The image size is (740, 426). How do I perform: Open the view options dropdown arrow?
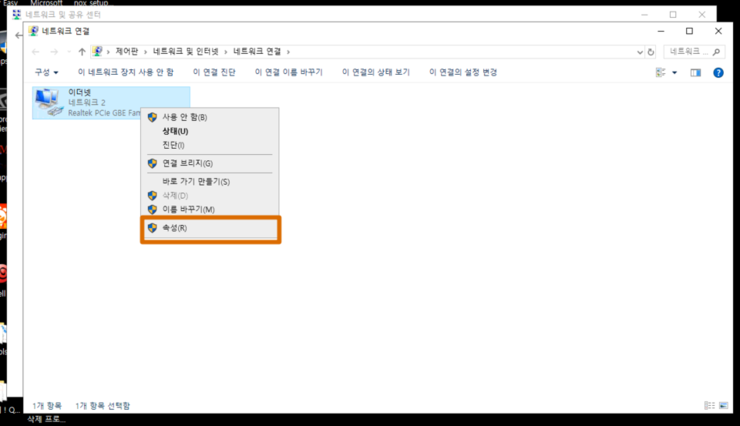[x=674, y=73]
